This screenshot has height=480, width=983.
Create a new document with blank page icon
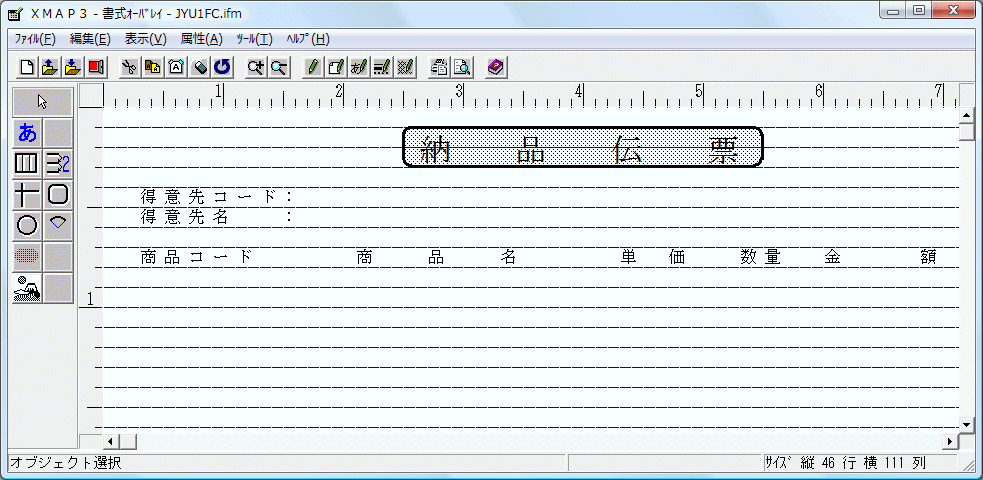point(27,67)
